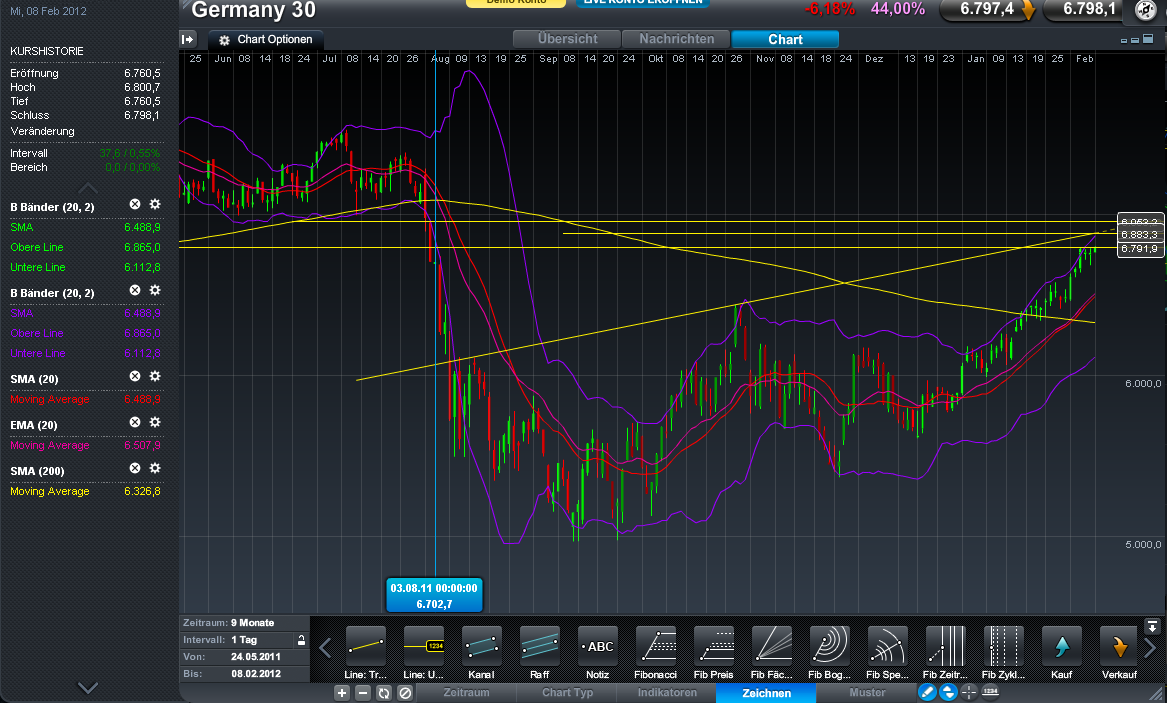Toggle the crosshair cursor icon
This screenshot has height=703, width=1167.
point(969,693)
